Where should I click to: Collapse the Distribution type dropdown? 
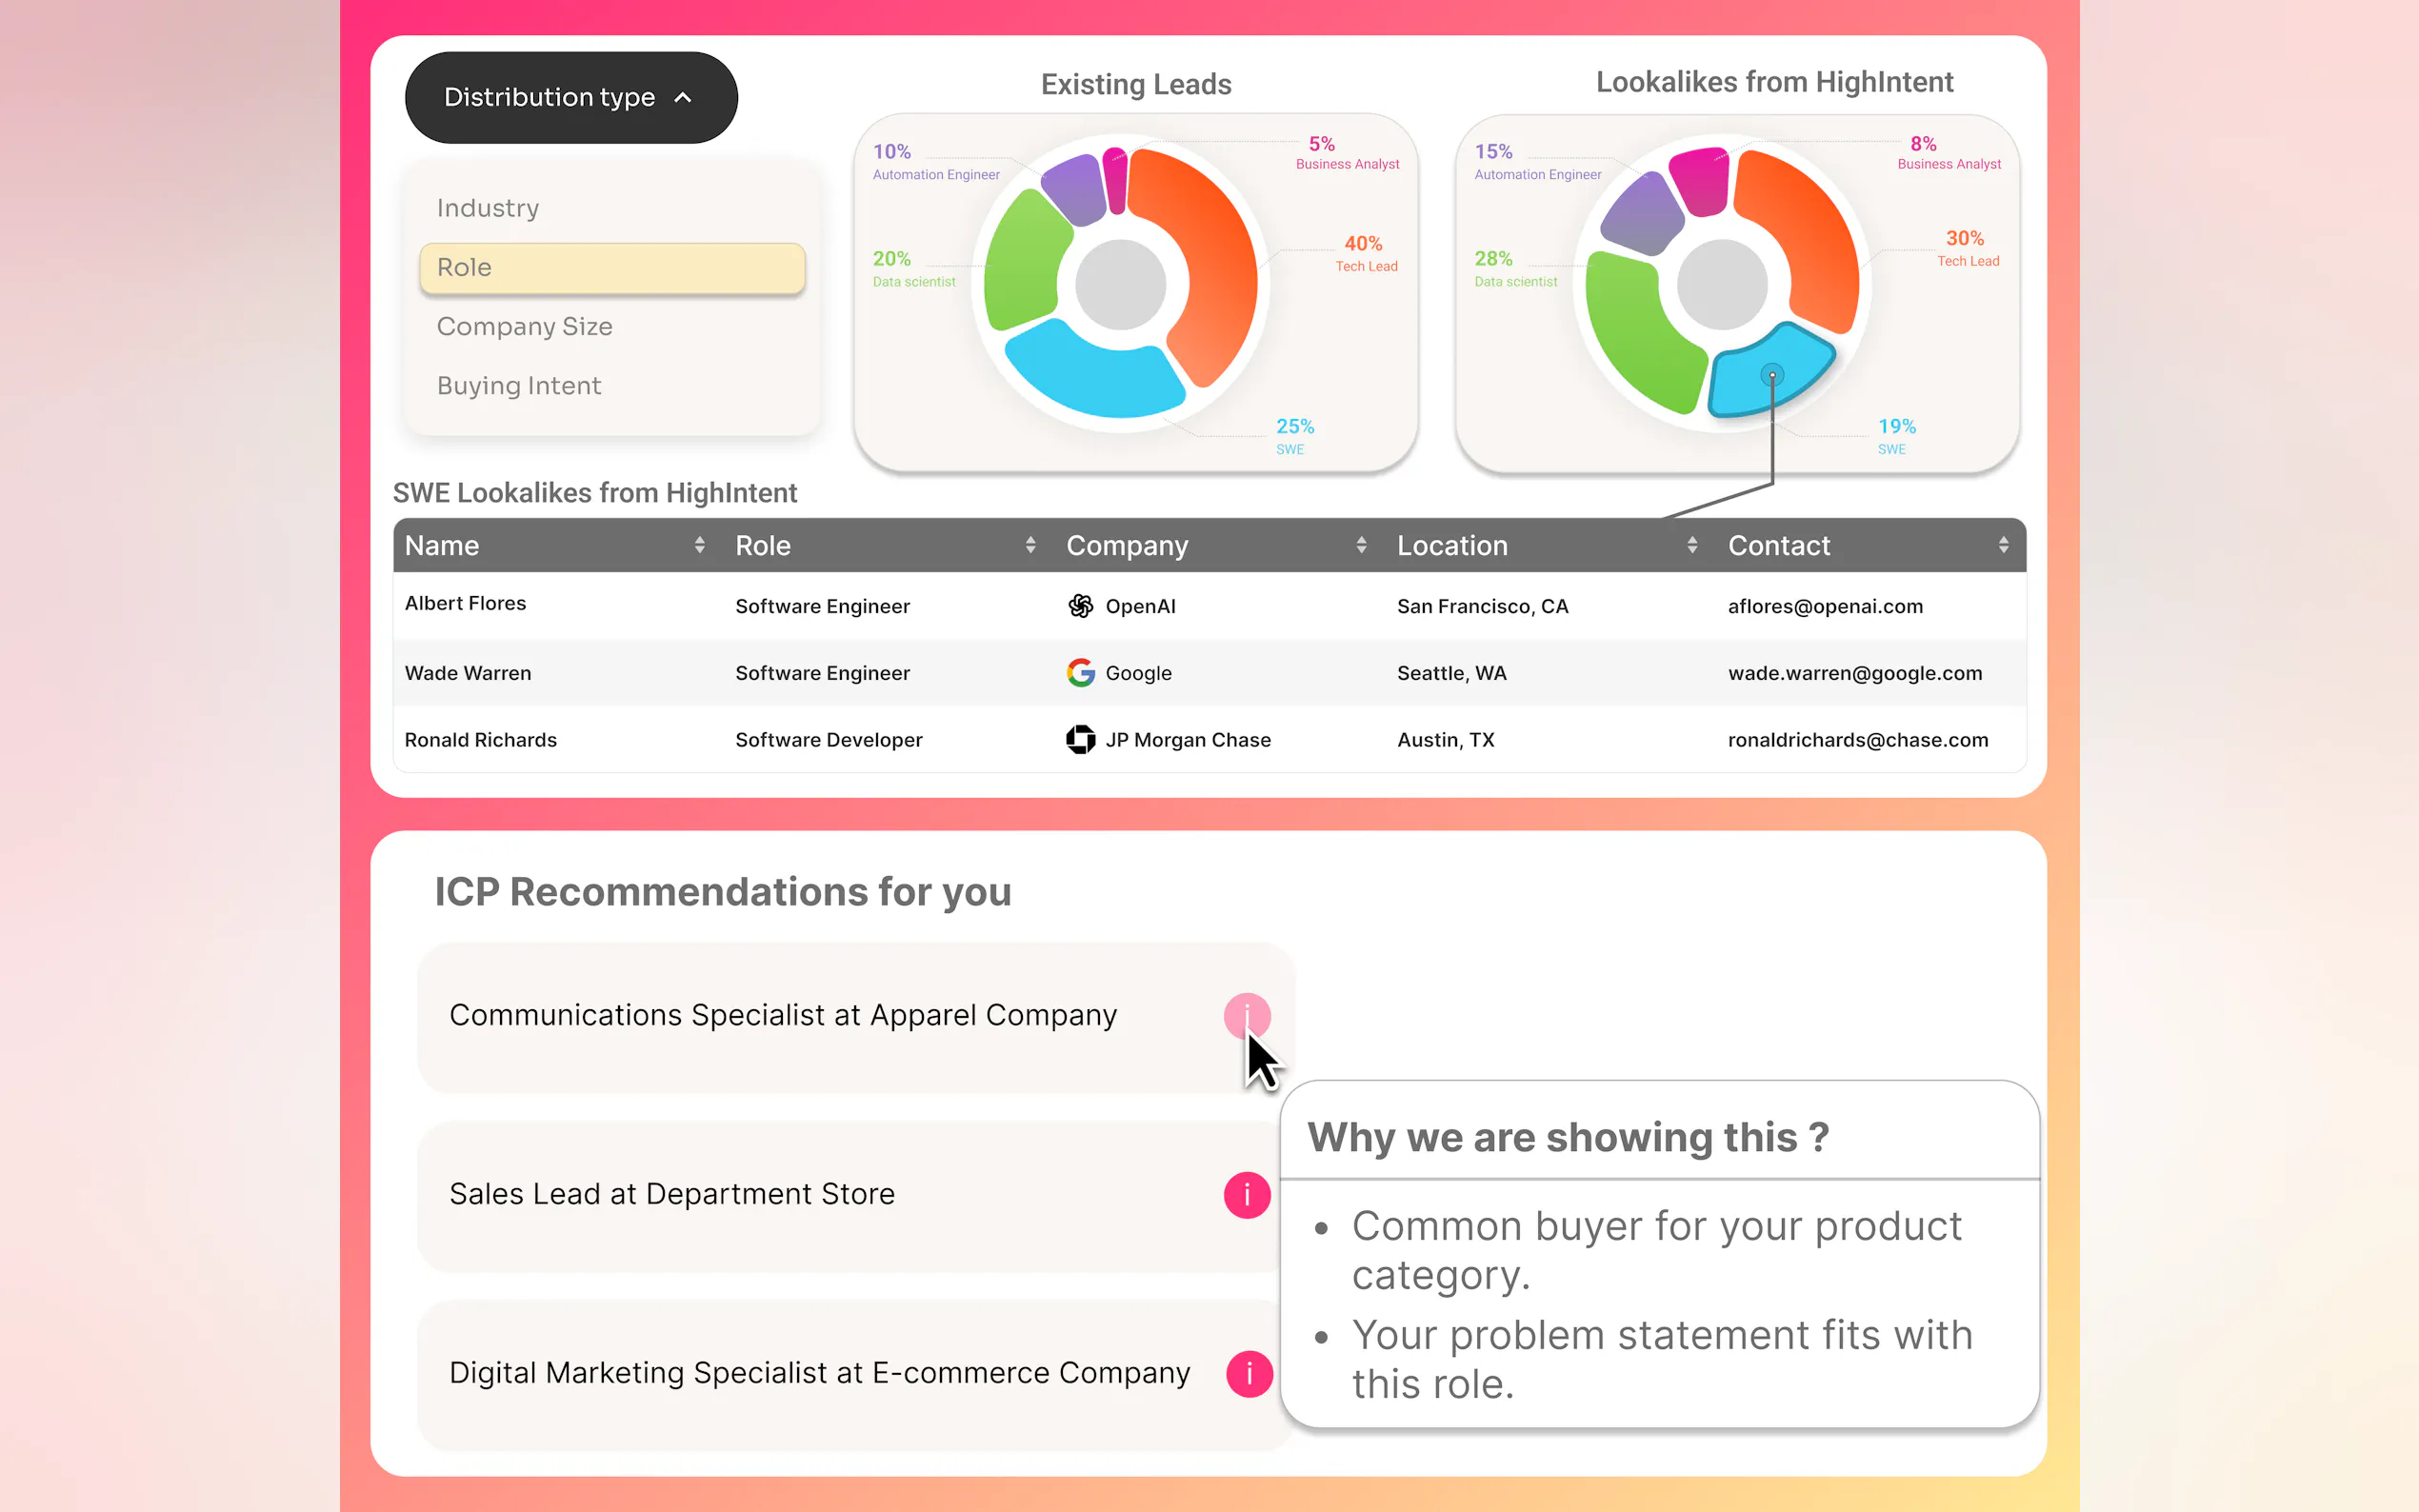(x=571, y=97)
